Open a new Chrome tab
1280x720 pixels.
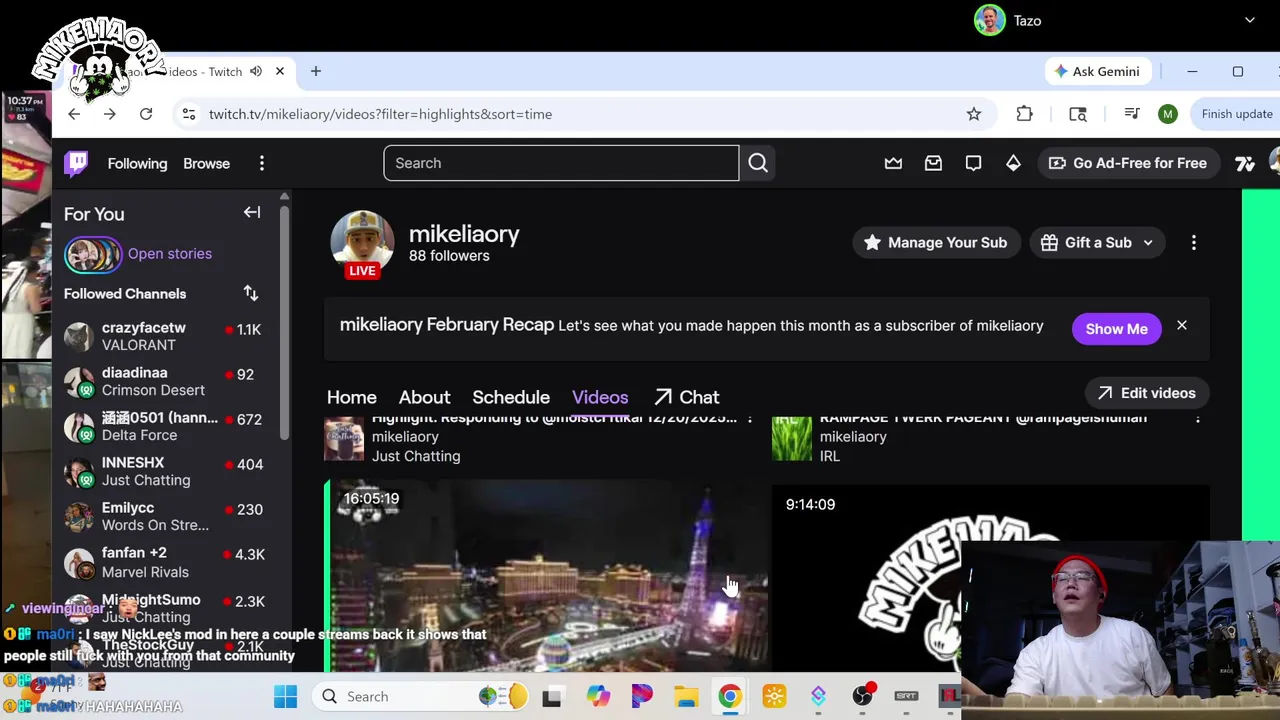316,71
